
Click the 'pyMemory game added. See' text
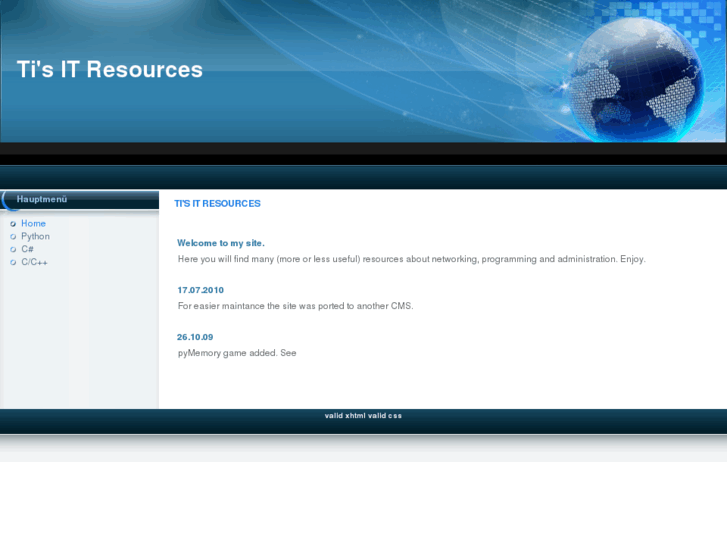pyautogui.click(x=237, y=353)
